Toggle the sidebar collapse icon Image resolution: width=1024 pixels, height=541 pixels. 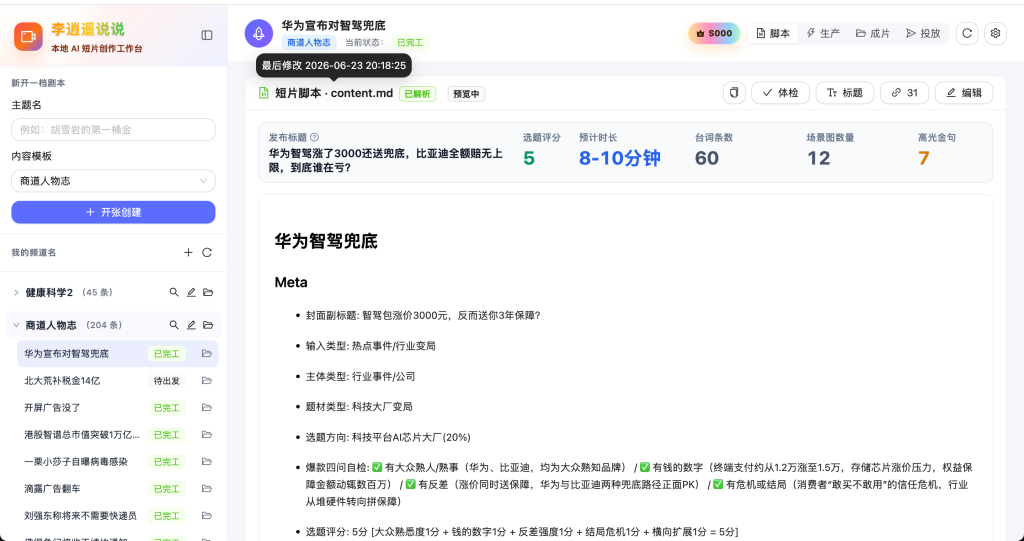pyautogui.click(x=207, y=35)
